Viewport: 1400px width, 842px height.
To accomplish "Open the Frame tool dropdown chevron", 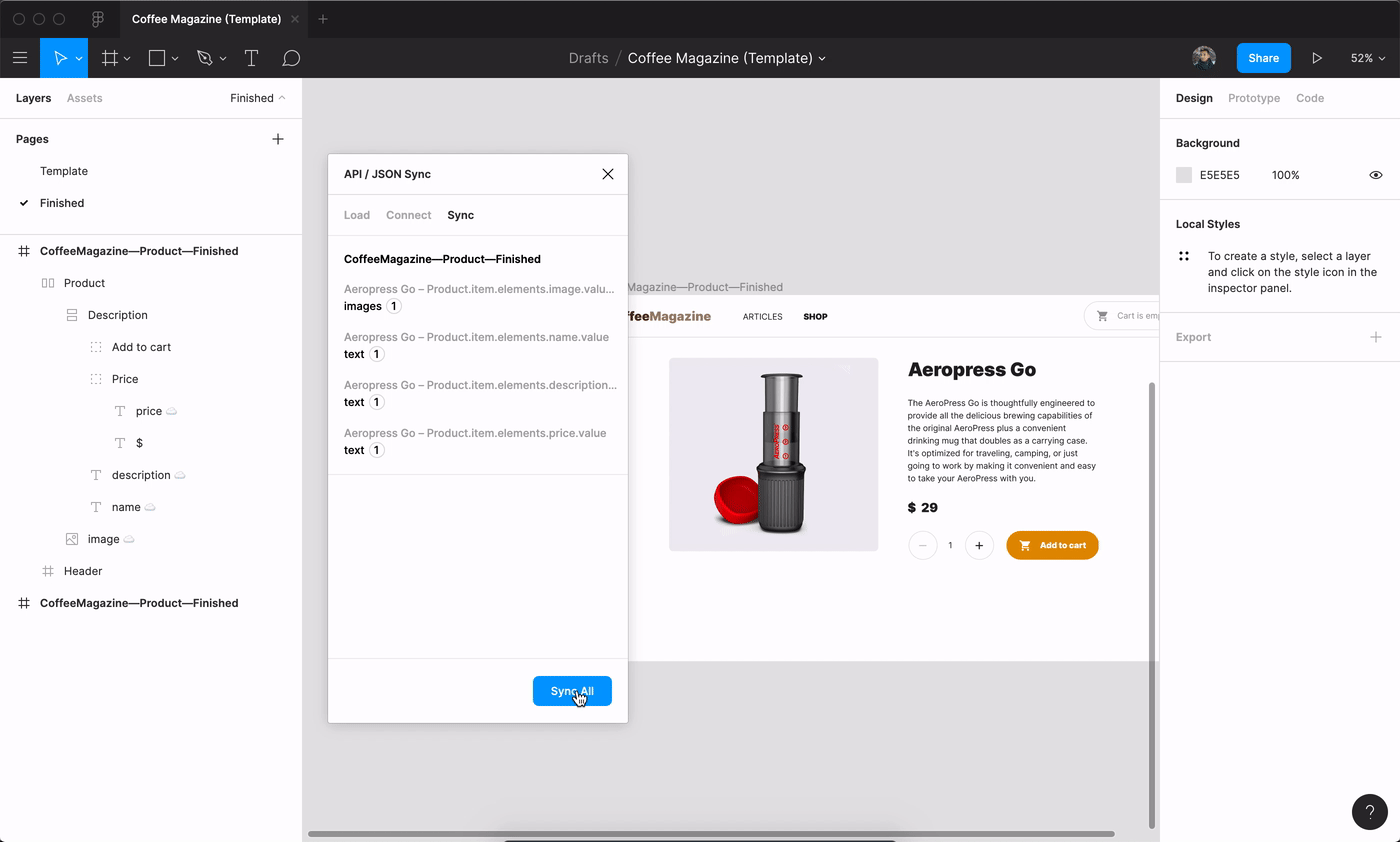I will point(127,59).
